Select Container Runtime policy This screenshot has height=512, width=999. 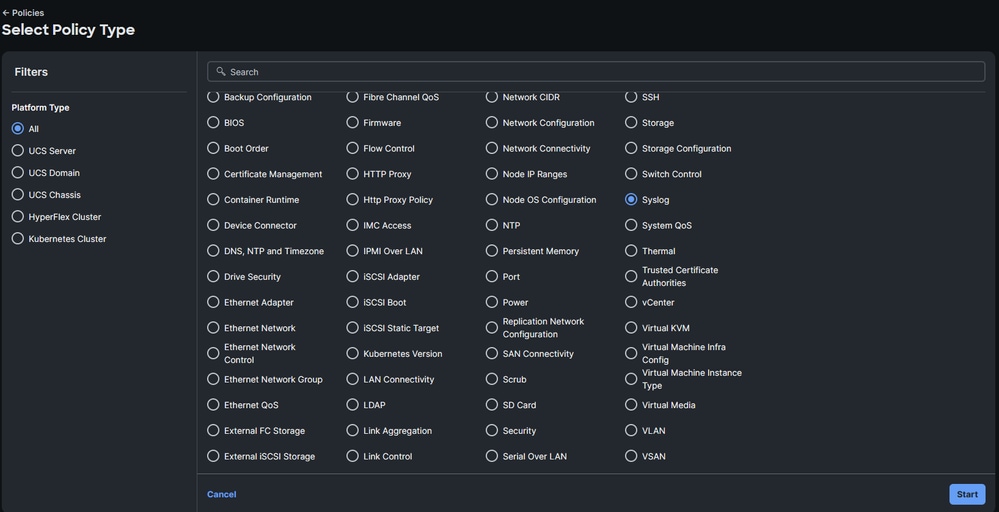213,199
